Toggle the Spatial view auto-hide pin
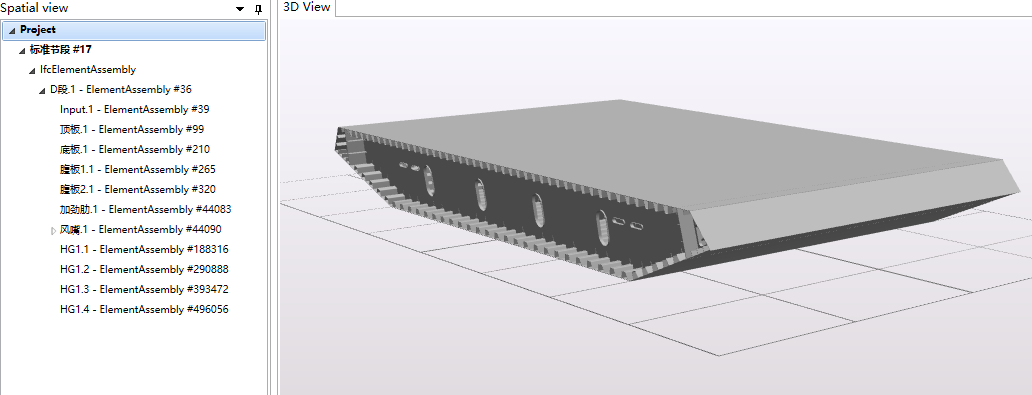This screenshot has height=395, width=1032. [259, 9]
